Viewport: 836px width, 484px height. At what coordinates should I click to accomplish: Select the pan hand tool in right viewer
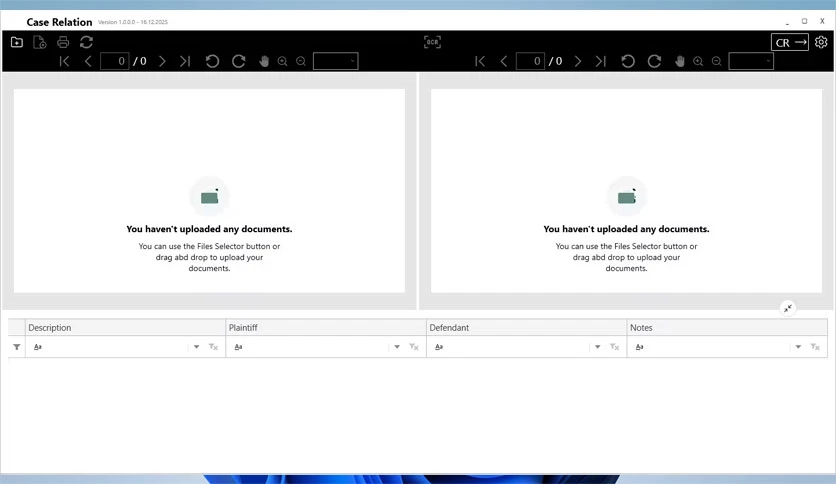pos(679,61)
